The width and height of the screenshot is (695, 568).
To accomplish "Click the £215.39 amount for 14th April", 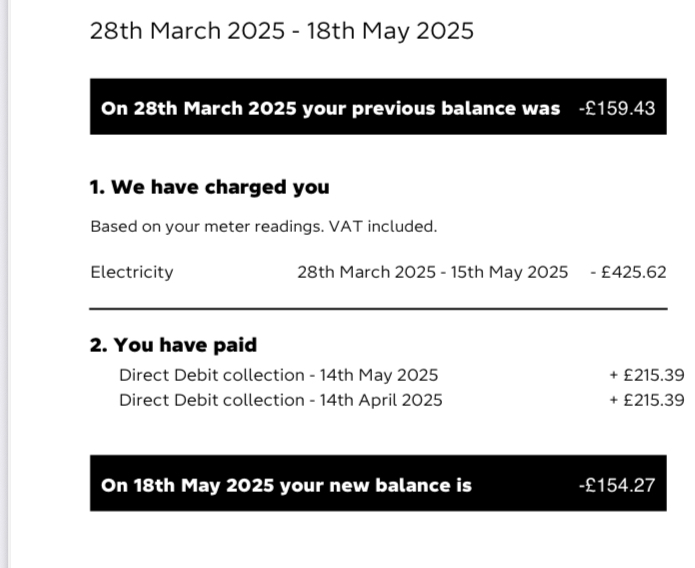I will click(x=647, y=400).
